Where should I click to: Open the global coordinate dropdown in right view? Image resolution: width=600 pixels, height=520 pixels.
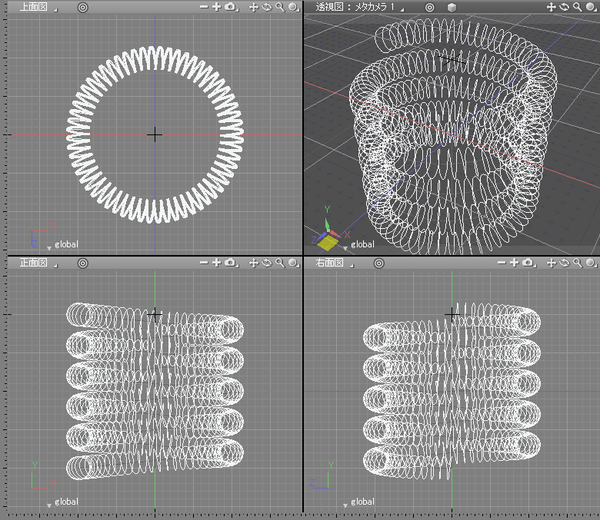(359, 502)
